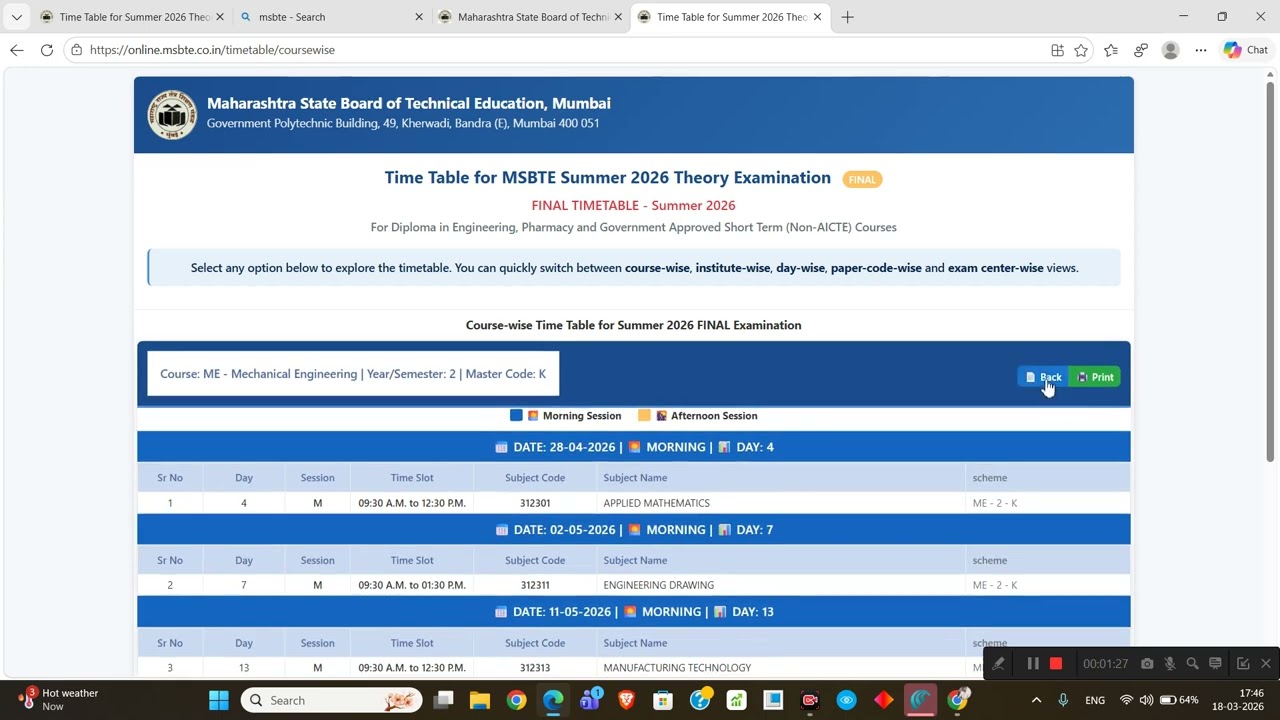This screenshot has height=720, width=1280.
Task: Go back in browser history
Action: click(x=17, y=50)
